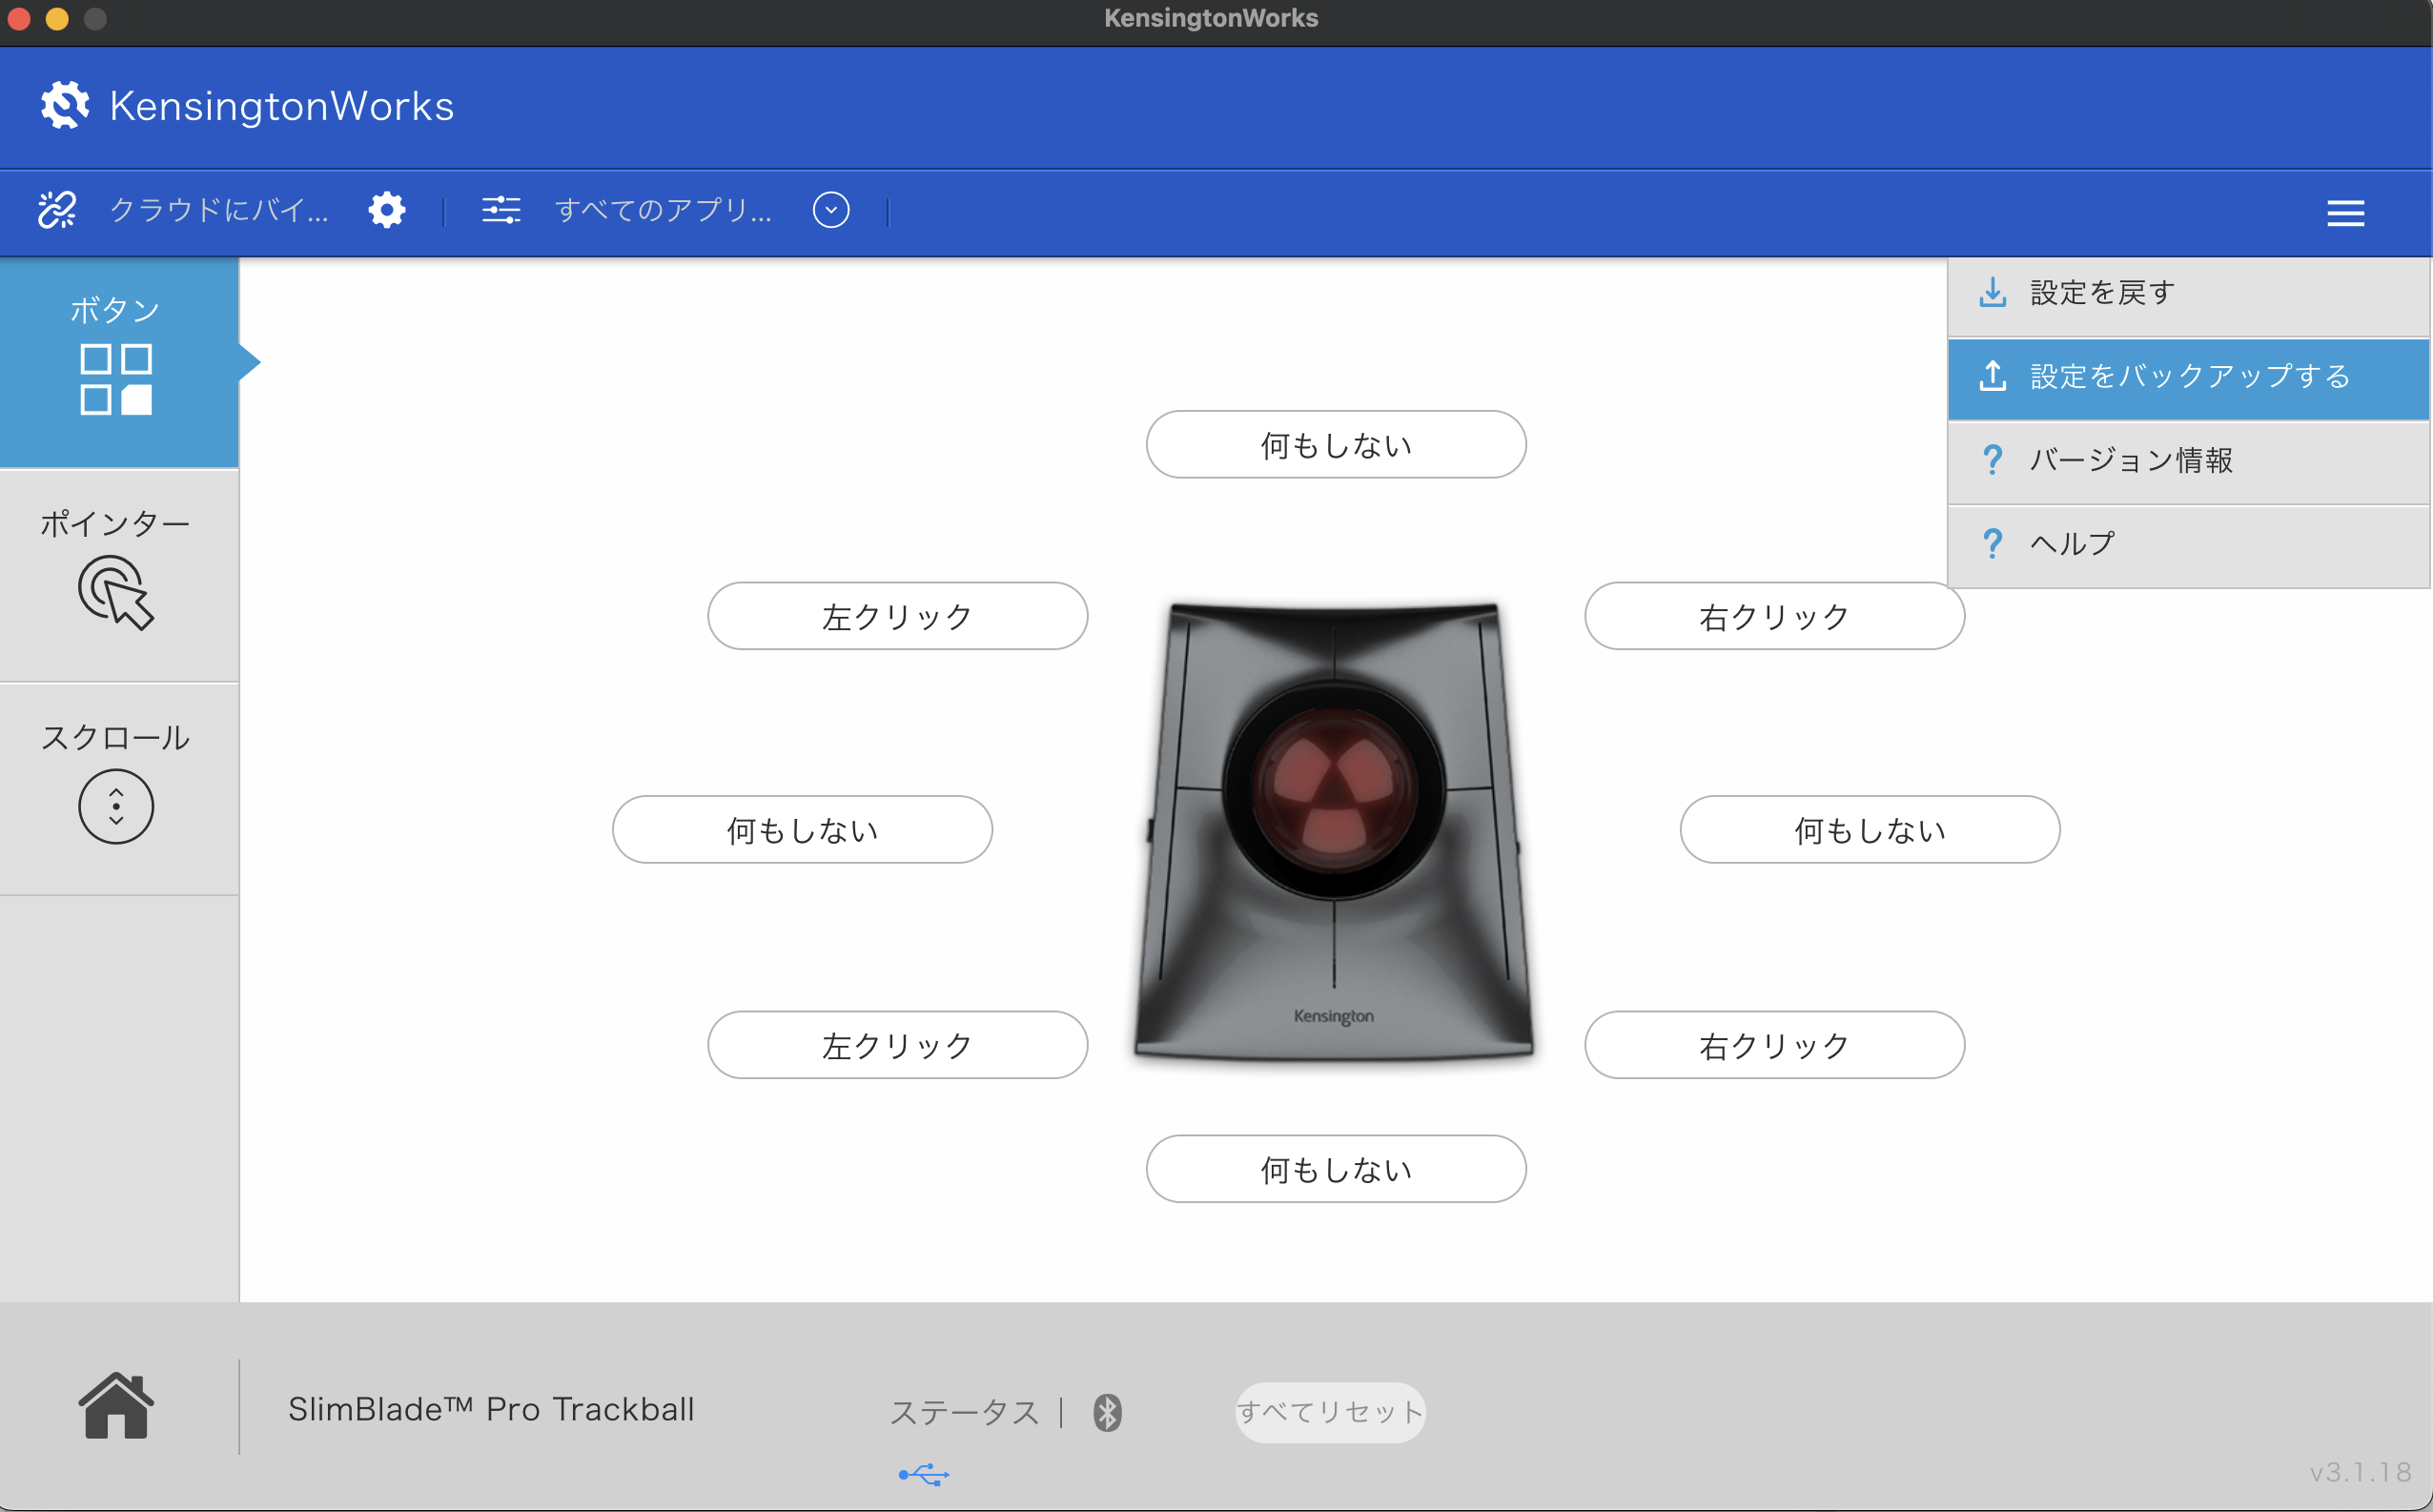2433x1512 pixels.
Task: Open upper 左クリック button assignment
Action: [897, 616]
